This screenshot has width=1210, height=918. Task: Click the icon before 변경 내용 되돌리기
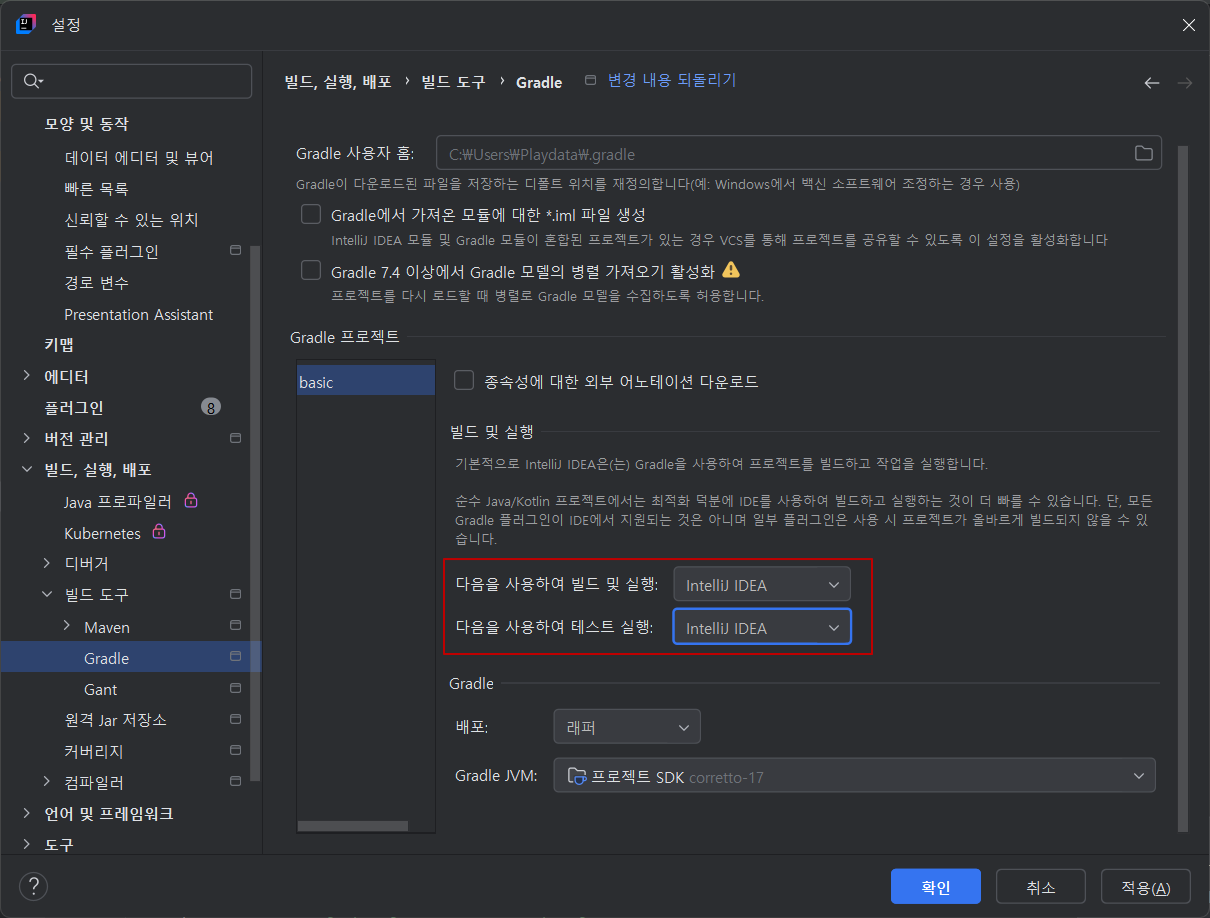(x=590, y=80)
